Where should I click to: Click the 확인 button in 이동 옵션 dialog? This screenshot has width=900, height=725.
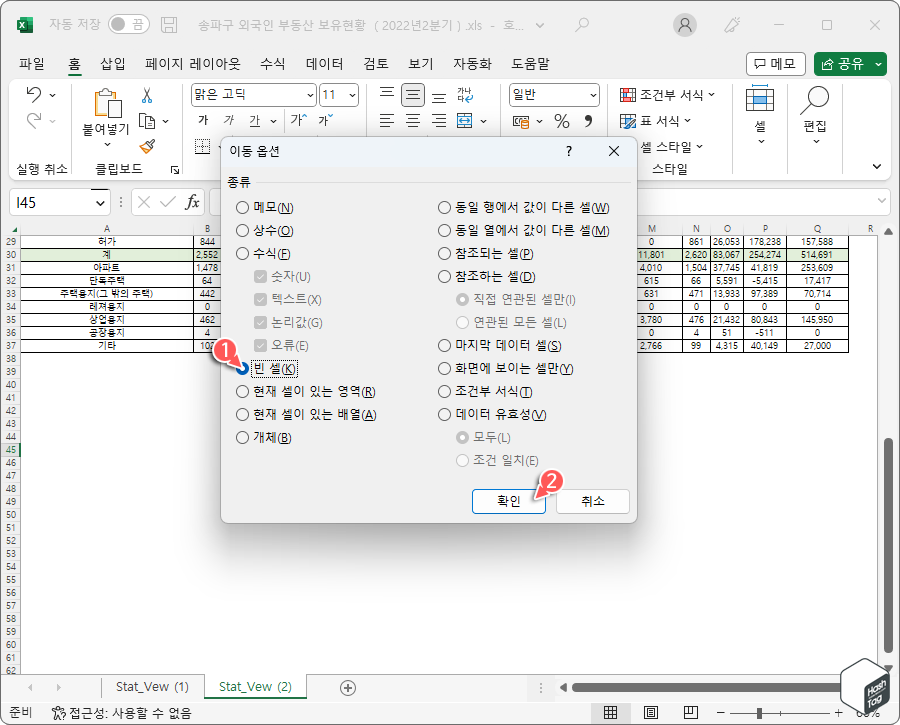pyautogui.click(x=508, y=501)
